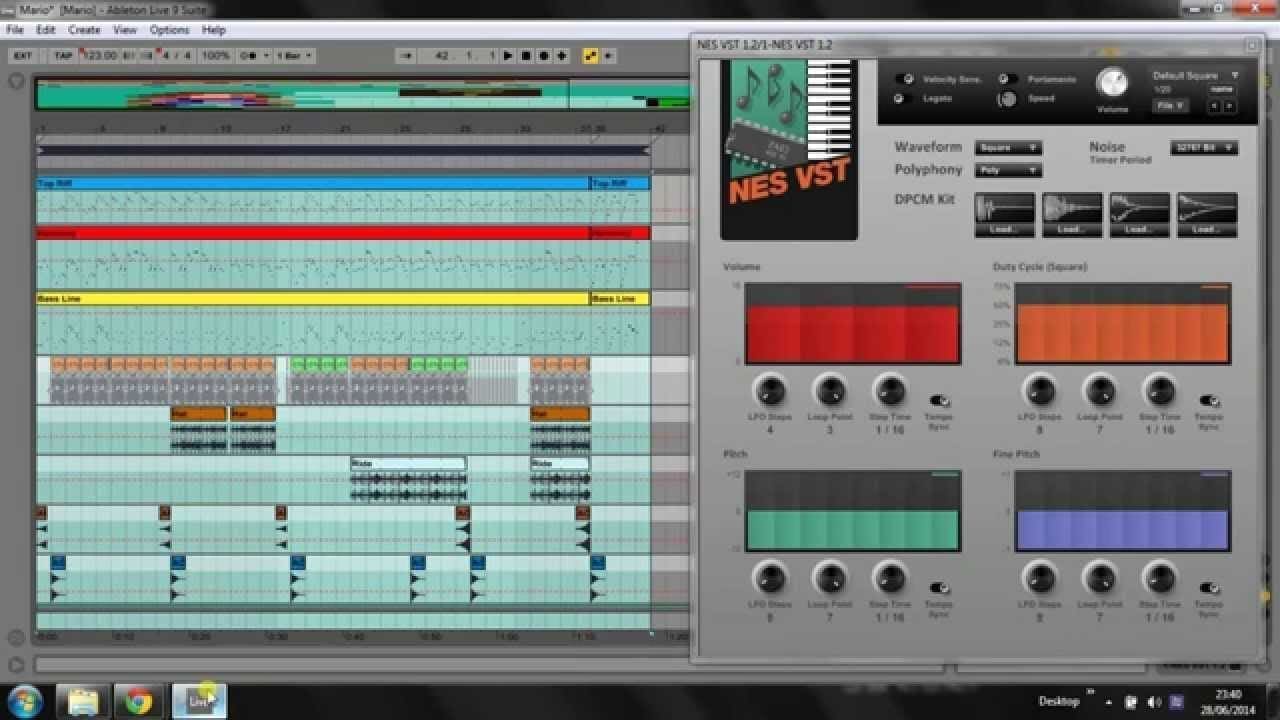Viewport: 1280px width, 720px height.
Task: Click the Pitch section Step Time knob
Action: click(889, 577)
